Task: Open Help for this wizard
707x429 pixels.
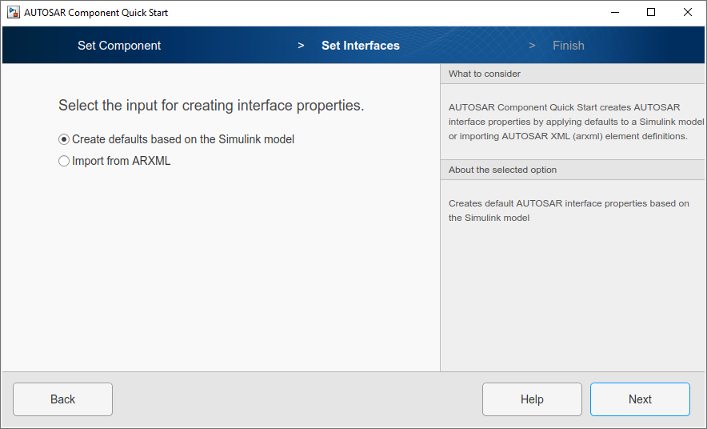Action: (x=532, y=399)
